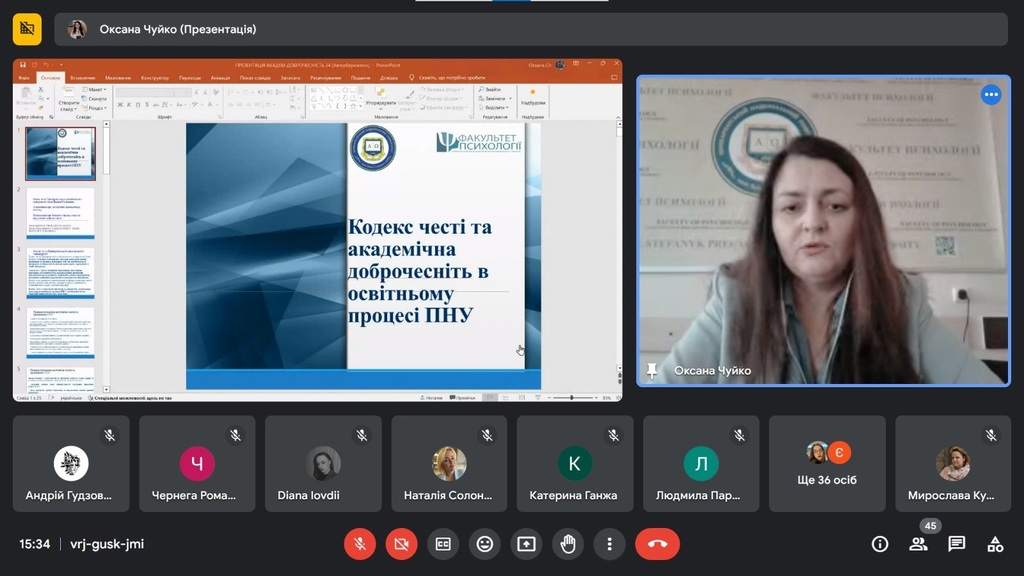
Task: Click the pin icon beside Оксана Чуйко
Action: (652, 371)
